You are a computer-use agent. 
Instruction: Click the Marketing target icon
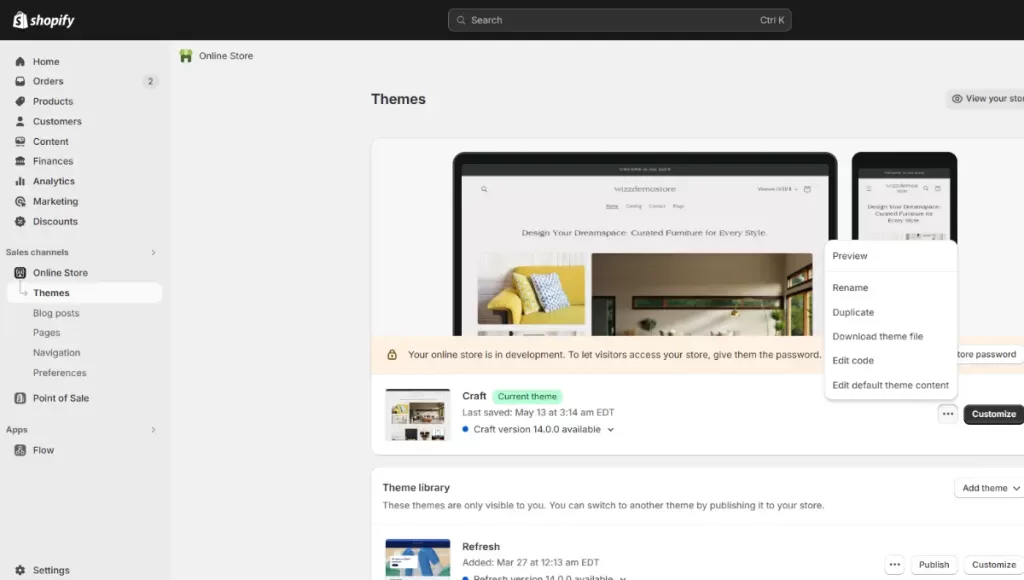coord(20,201)
